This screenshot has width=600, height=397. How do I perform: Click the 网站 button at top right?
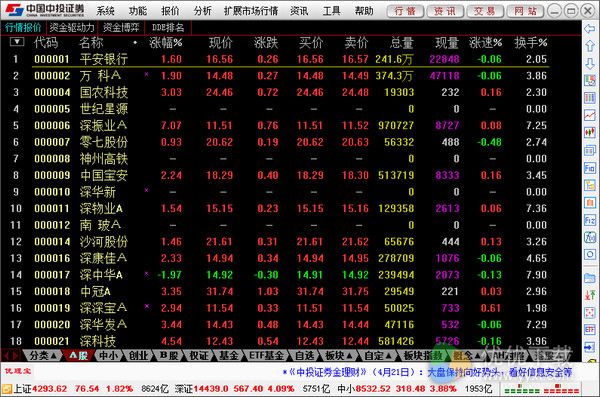pyautogui.click(x=525, y=11)
